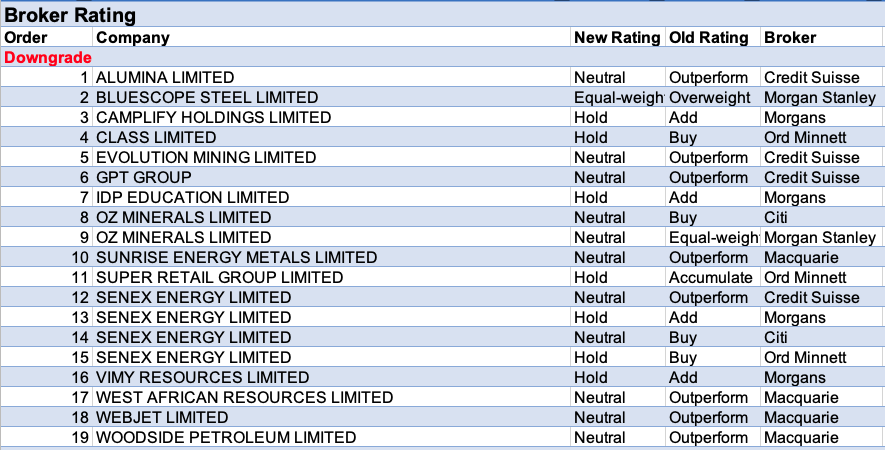Click the Accumulate old rating cell
Screen dimensions: 885x450
[710, 277]
